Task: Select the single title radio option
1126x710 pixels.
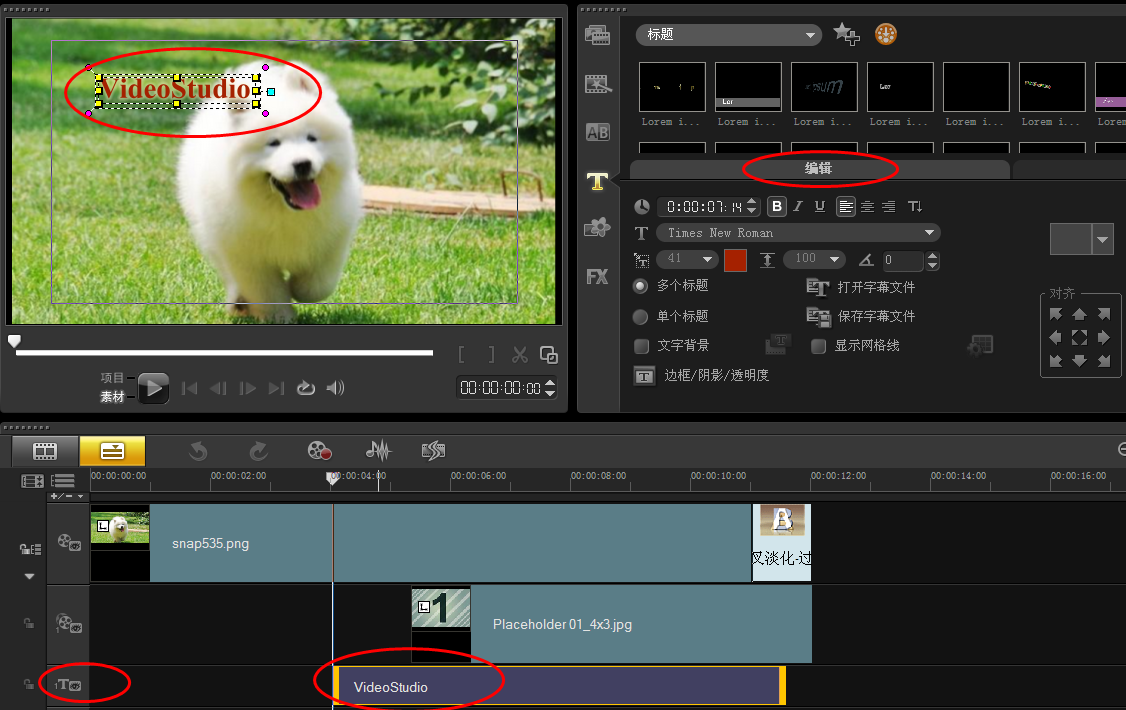Action: point(641,317)
